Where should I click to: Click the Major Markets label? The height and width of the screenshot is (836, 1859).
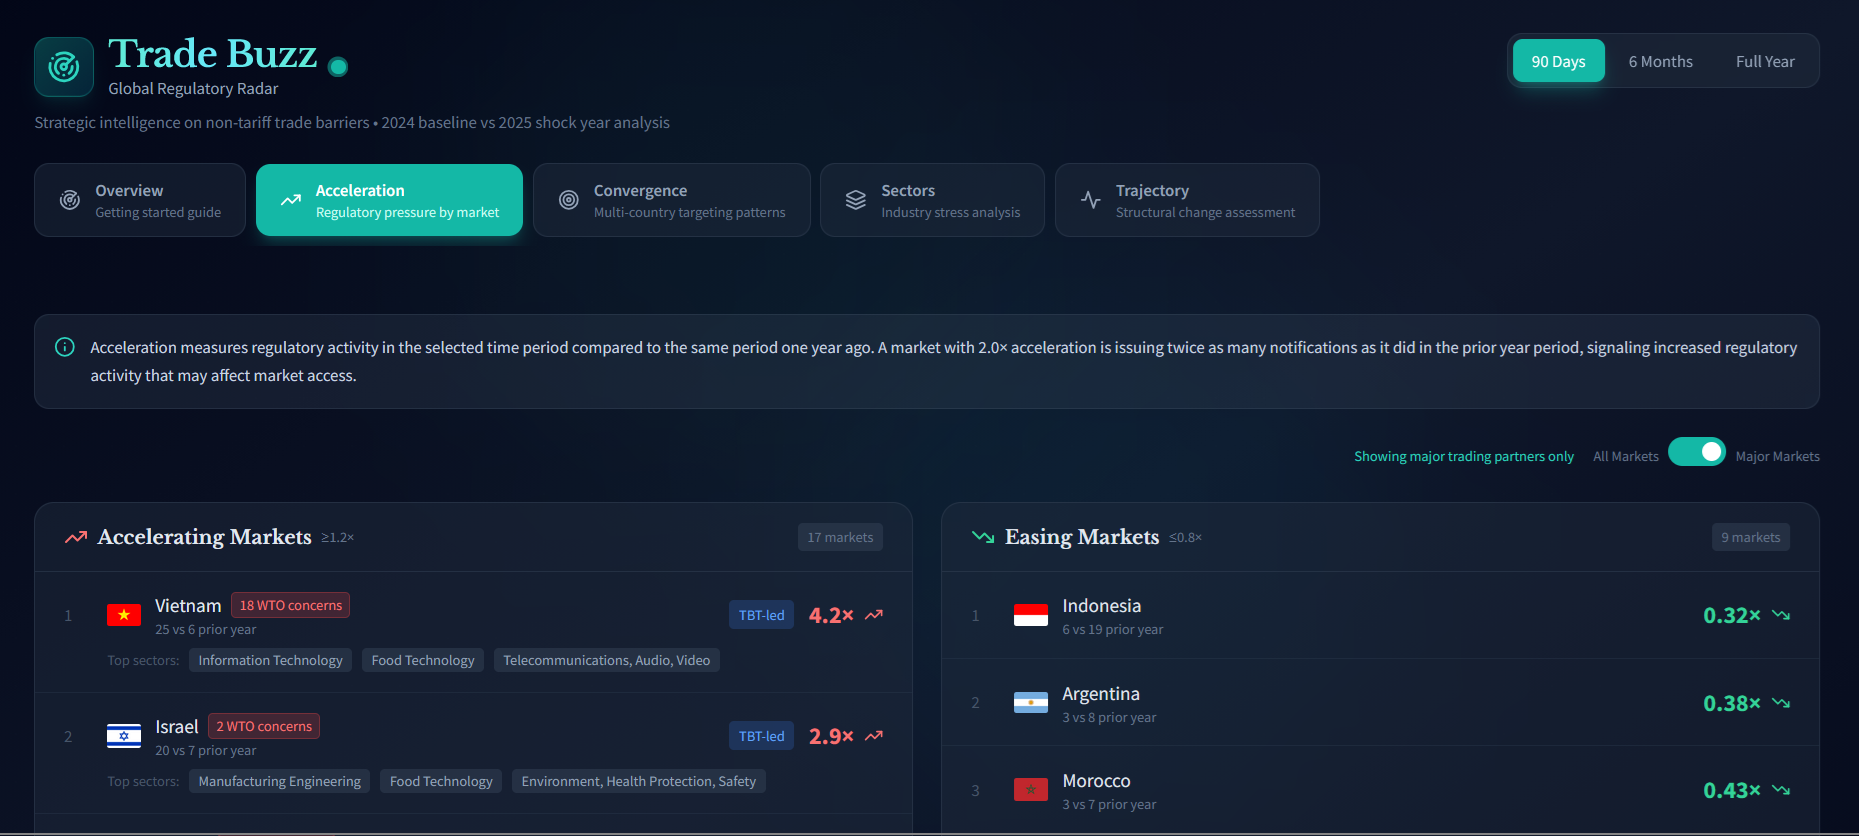point(1778,456)
